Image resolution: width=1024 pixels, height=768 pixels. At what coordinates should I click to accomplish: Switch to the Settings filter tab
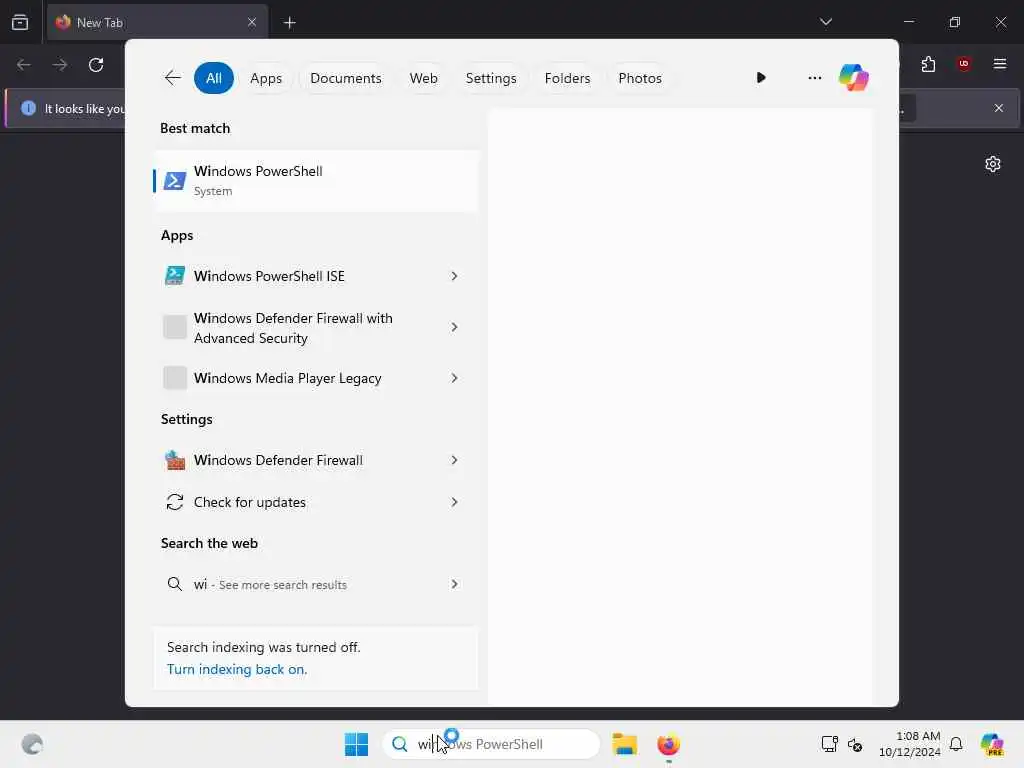point(490,78)
